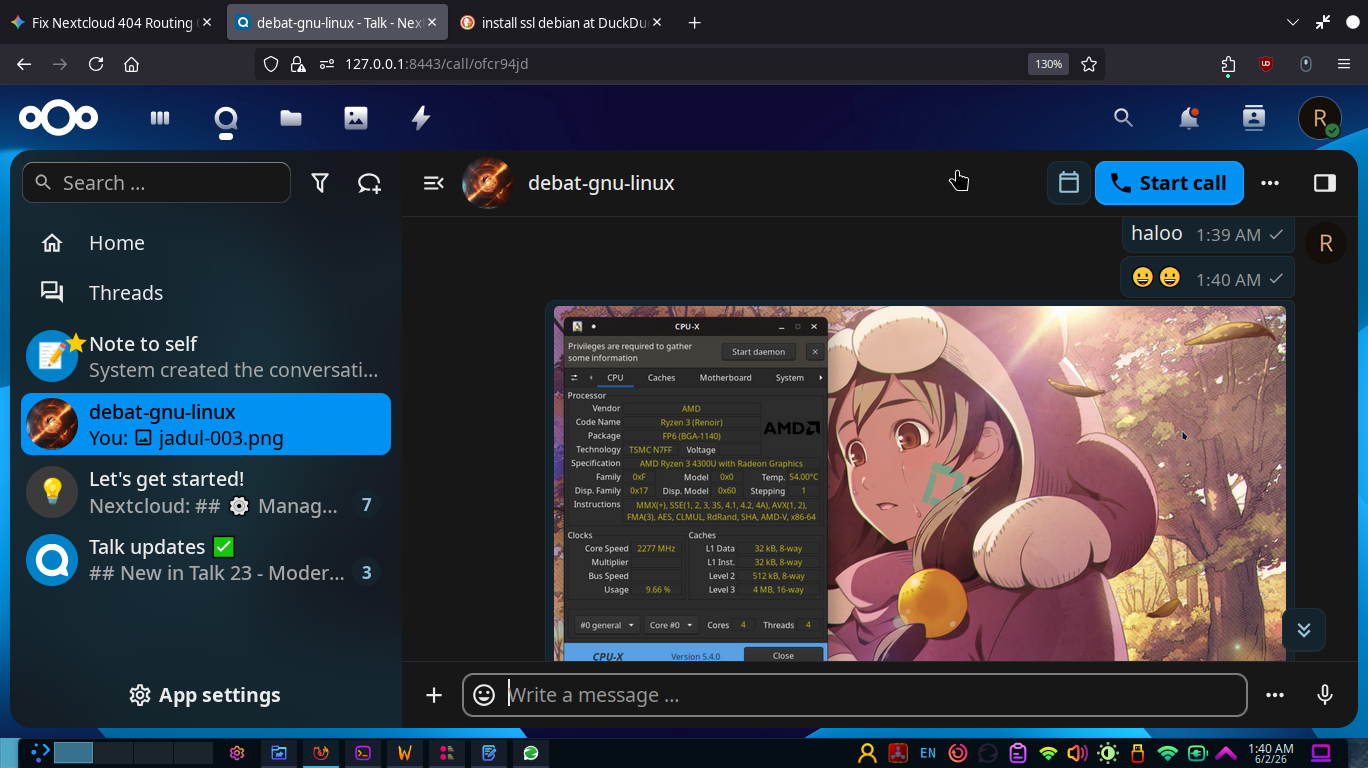
Task: Open conversation actions menu beside Start call
Action: [x=1270, y=183]
